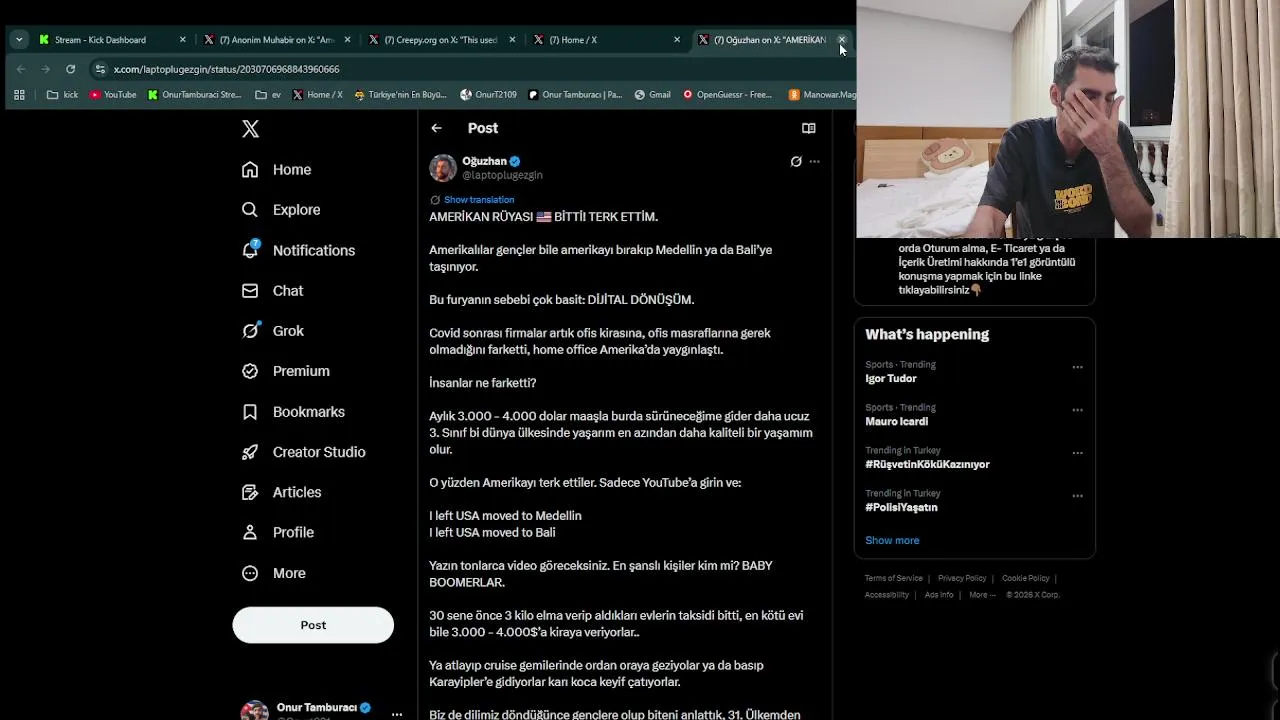Click Grok explain icon on post
Viewport: 1280px width, 720px height.
[x=796, y=161]
